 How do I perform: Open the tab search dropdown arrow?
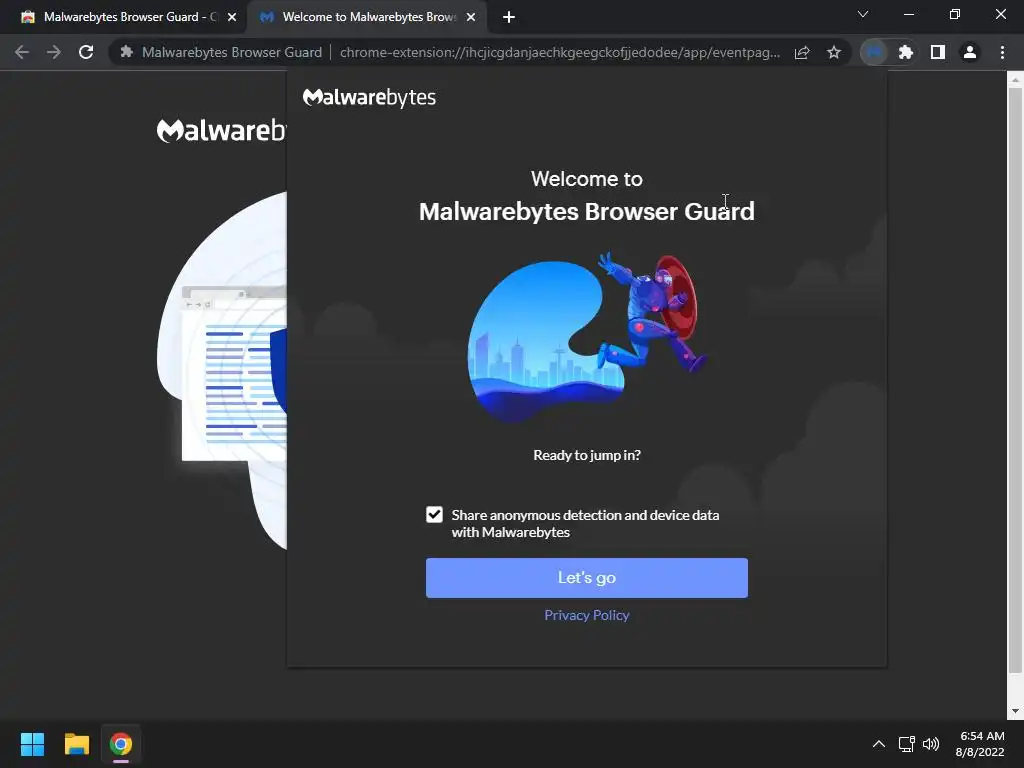pos(863,14)
